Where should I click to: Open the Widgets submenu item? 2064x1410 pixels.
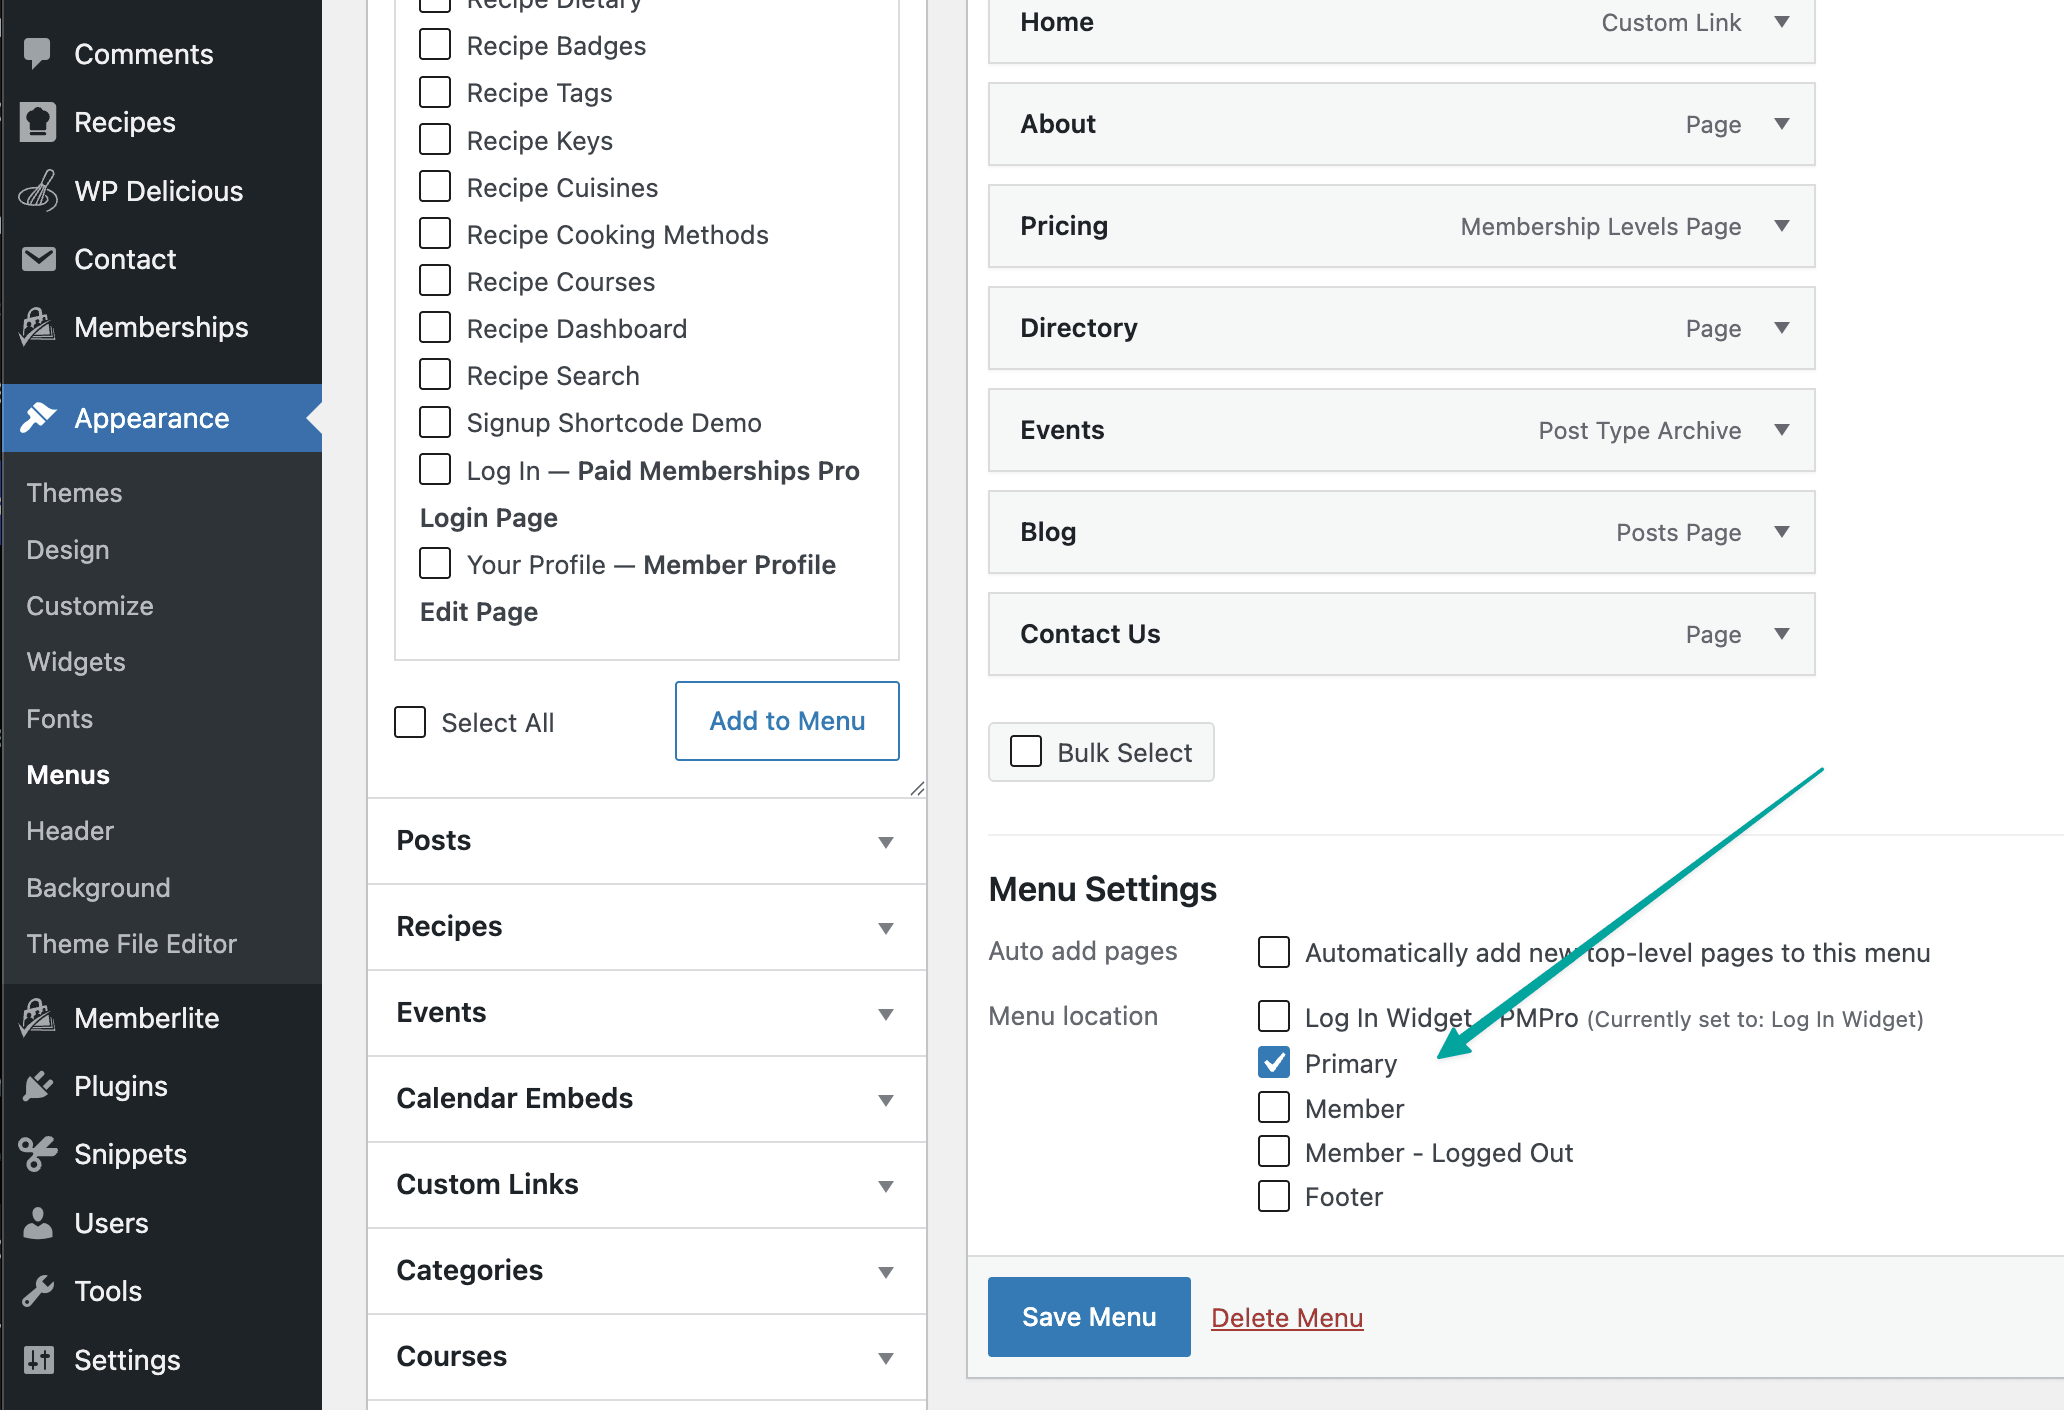(x=76, y=662)
